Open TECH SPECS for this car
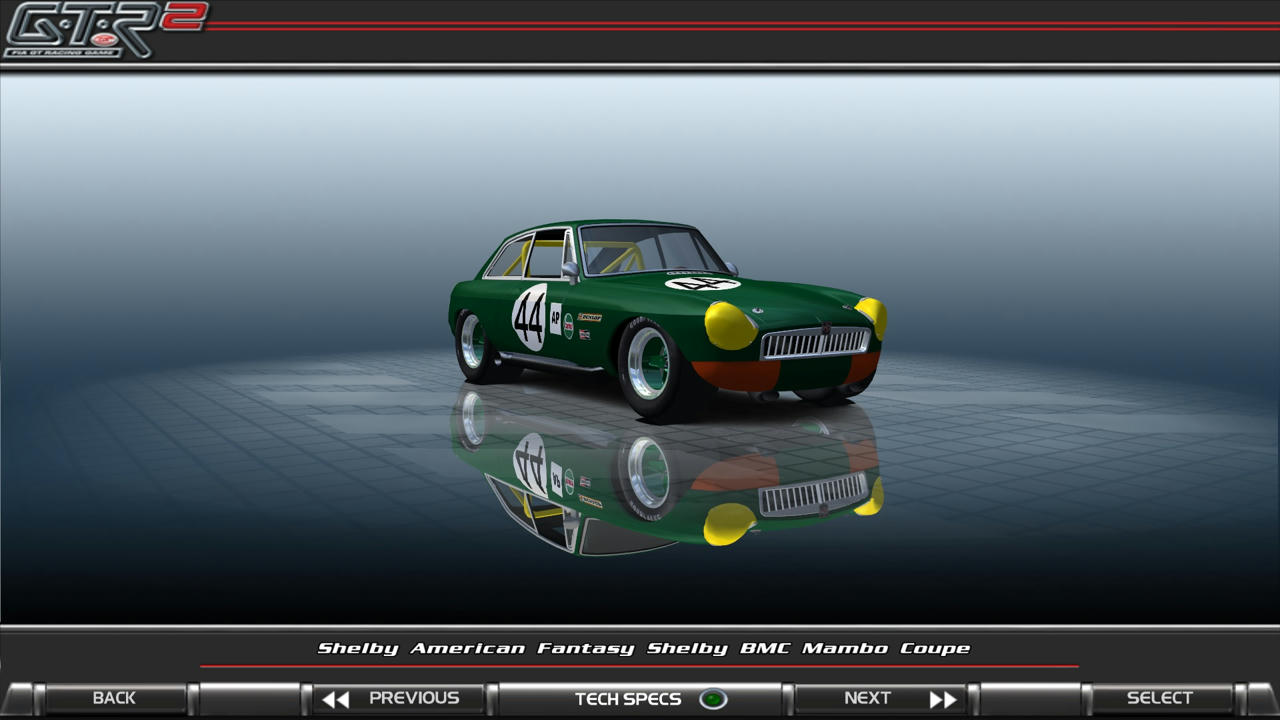 pos(640,698)
